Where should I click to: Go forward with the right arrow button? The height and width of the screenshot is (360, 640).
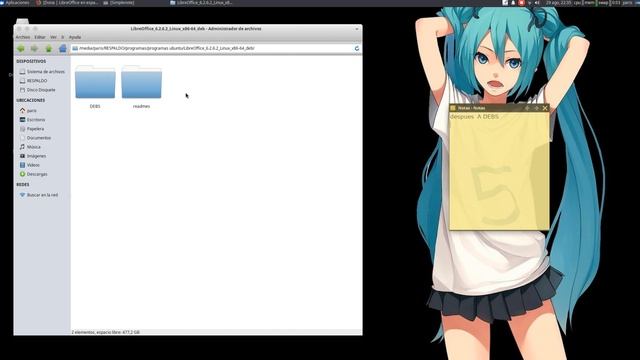[35, 49]
